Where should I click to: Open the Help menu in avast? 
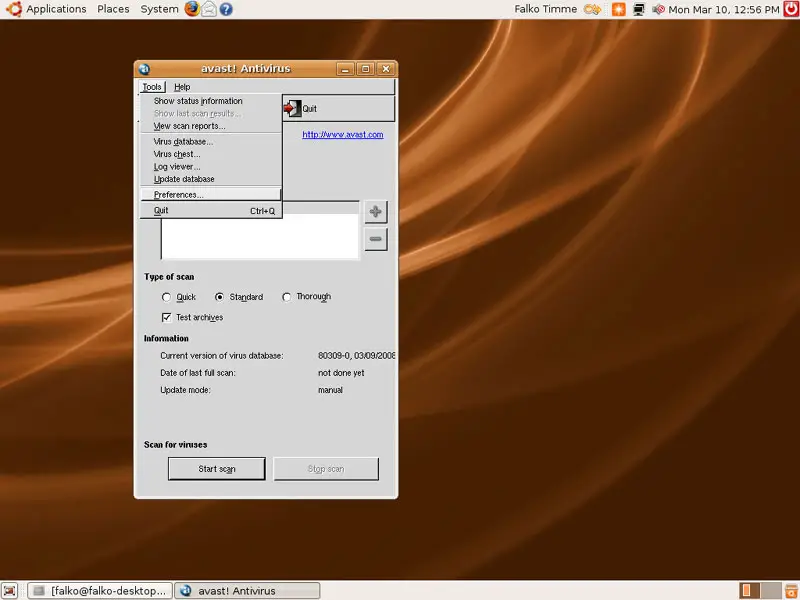pyautogui.click(x=182, y=87)
